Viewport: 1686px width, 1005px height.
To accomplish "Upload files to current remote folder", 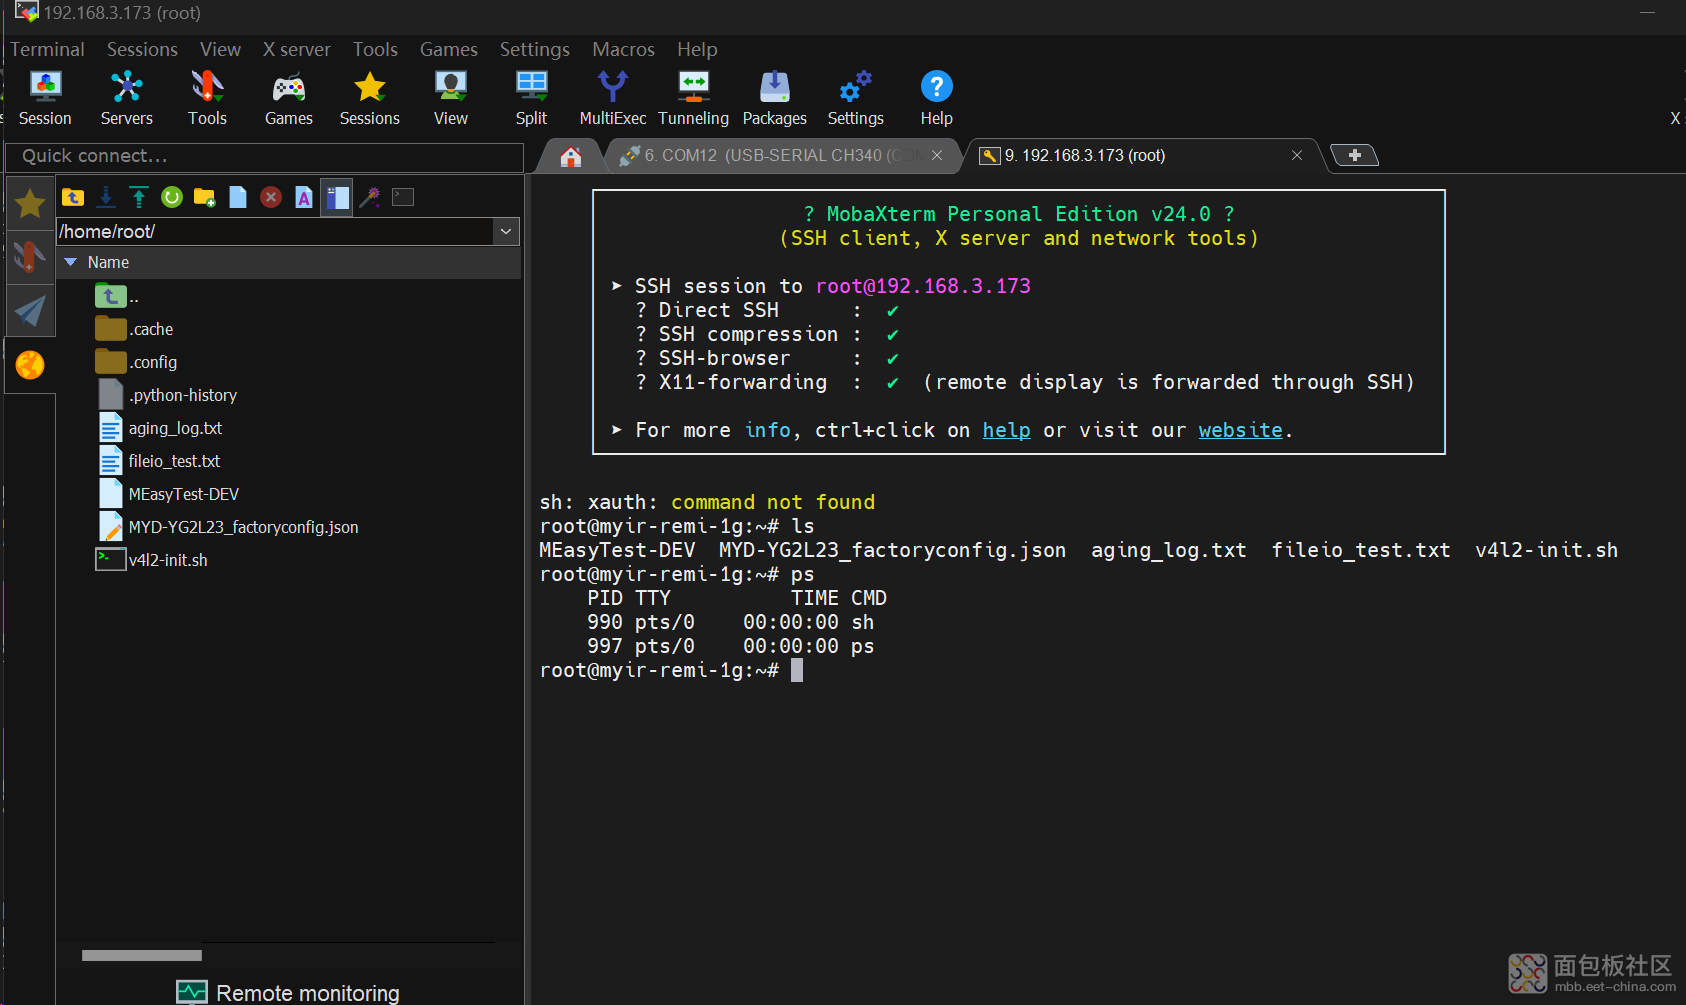I will [139, 197].
